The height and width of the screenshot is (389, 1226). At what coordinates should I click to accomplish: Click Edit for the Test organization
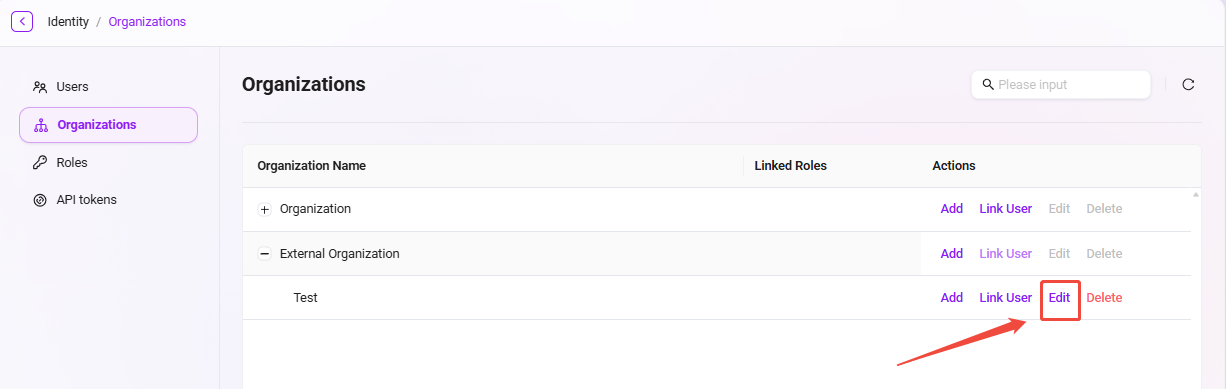click(x=1059, y=298)
